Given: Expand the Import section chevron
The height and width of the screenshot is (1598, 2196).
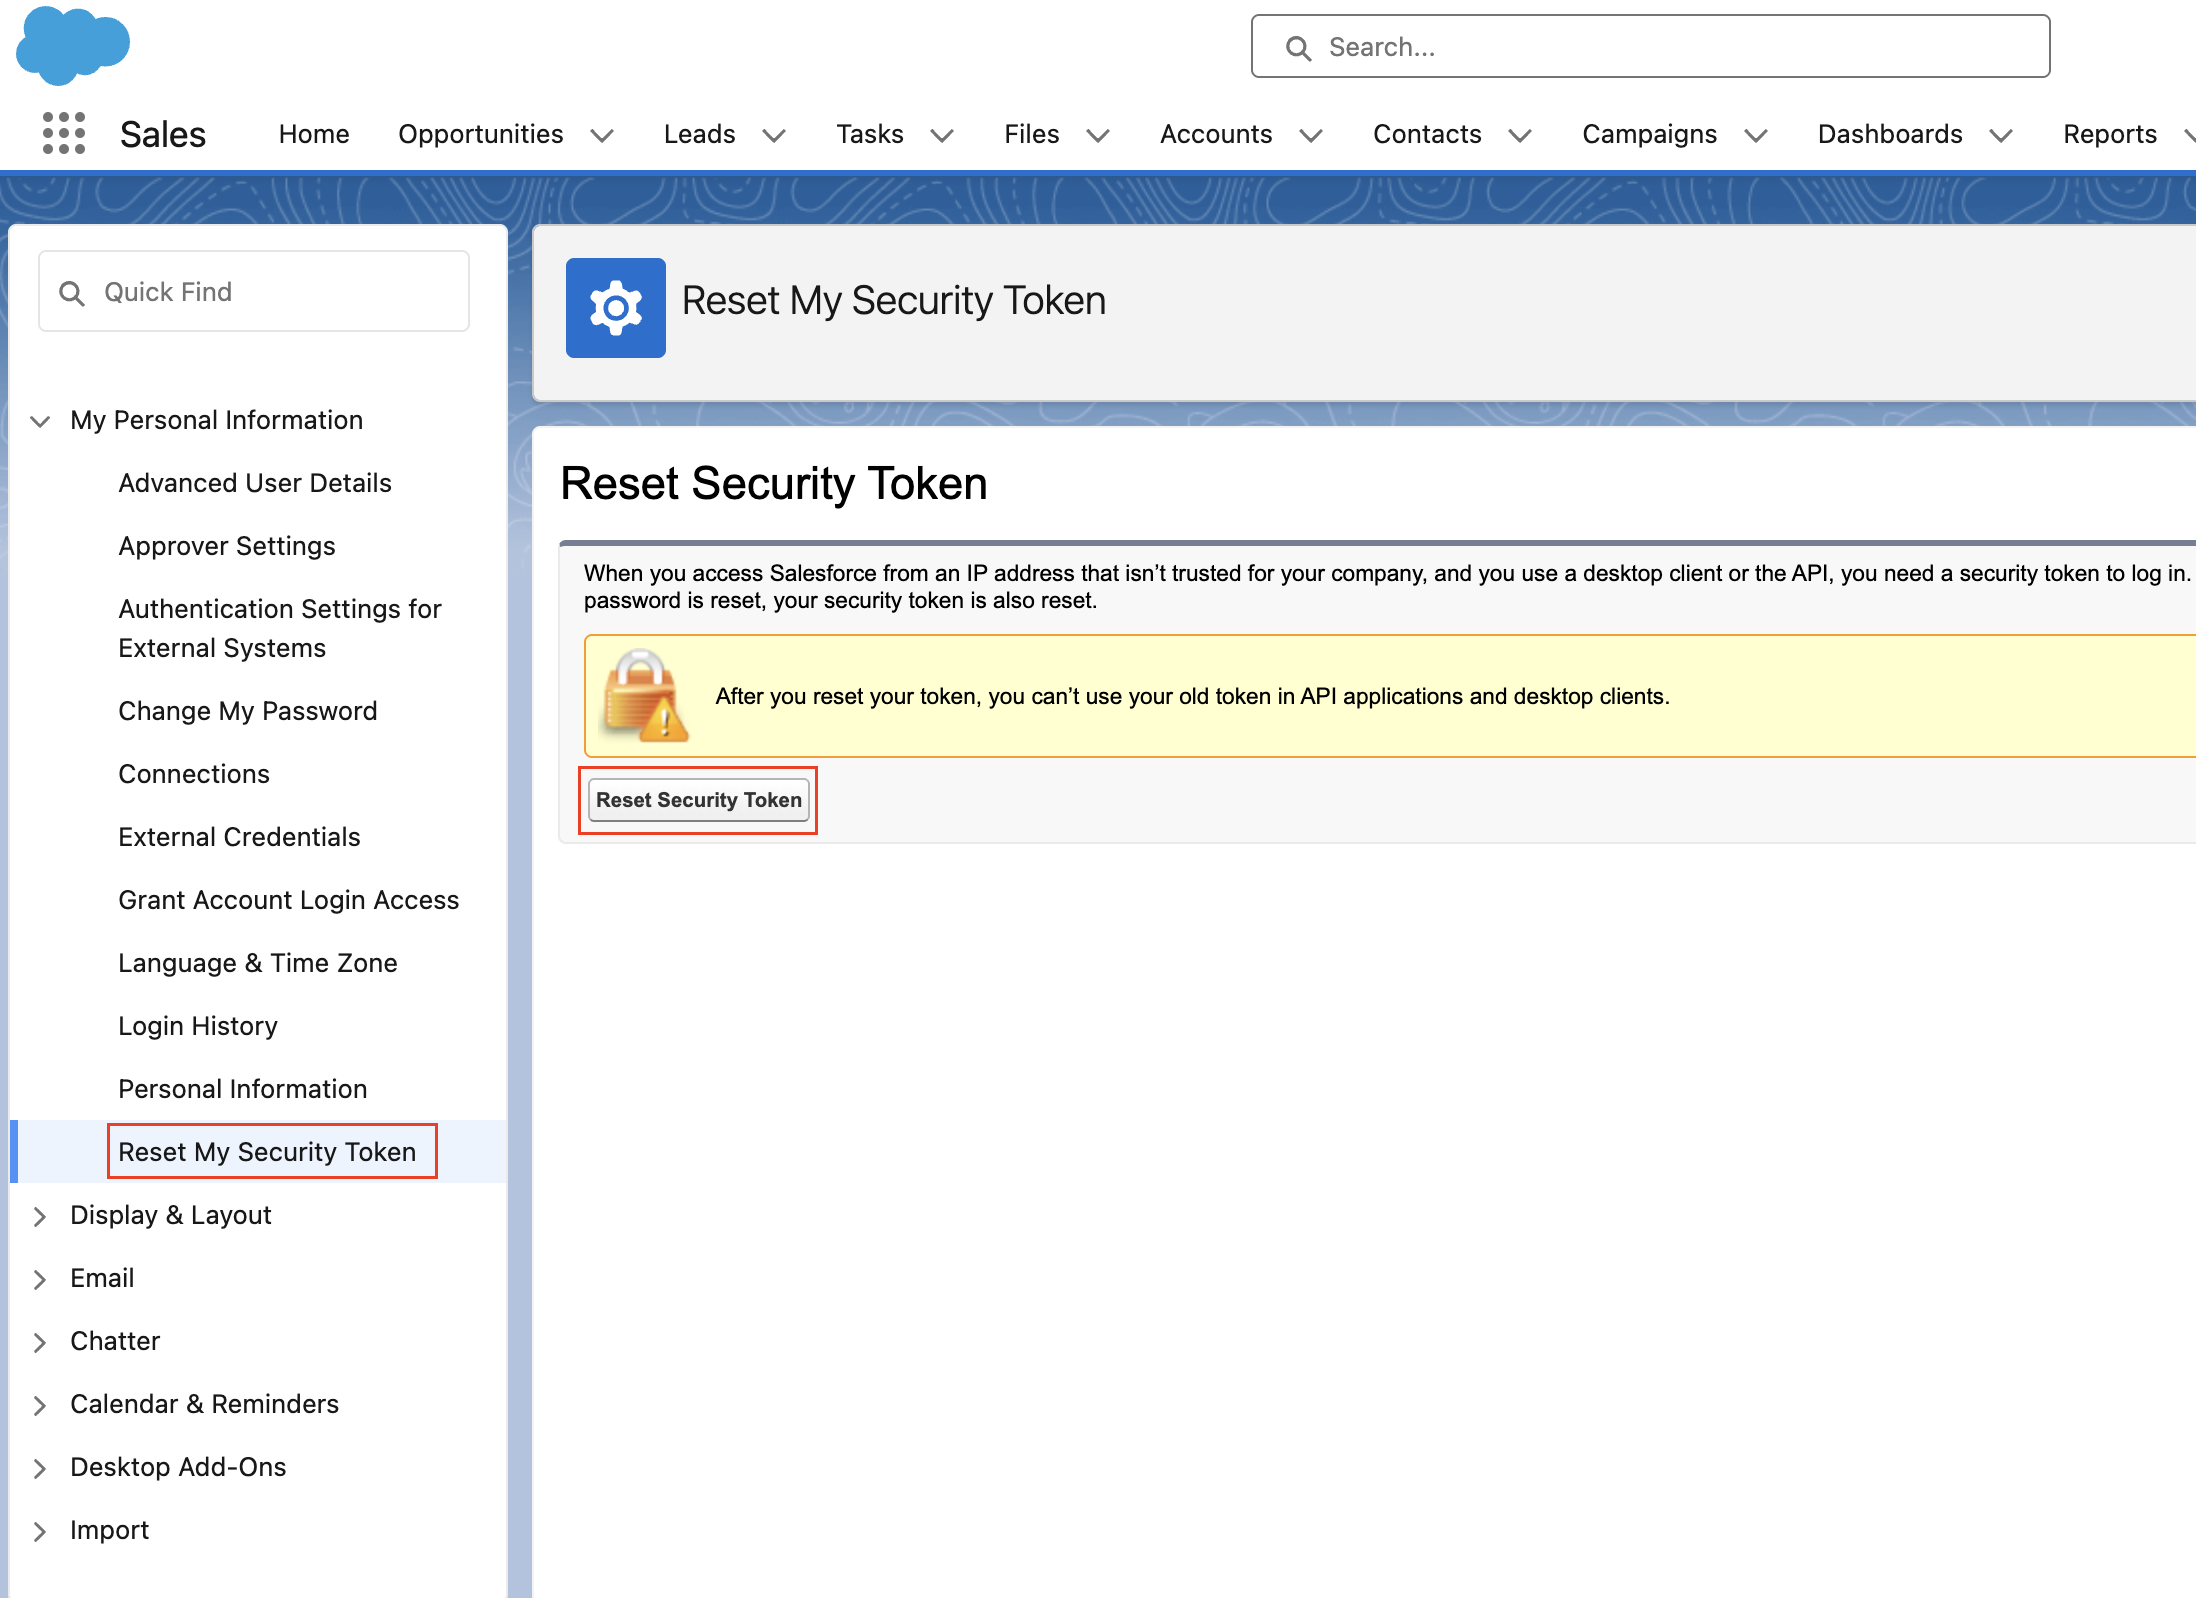Looking at the screenshot, I should coord(40,1531).
